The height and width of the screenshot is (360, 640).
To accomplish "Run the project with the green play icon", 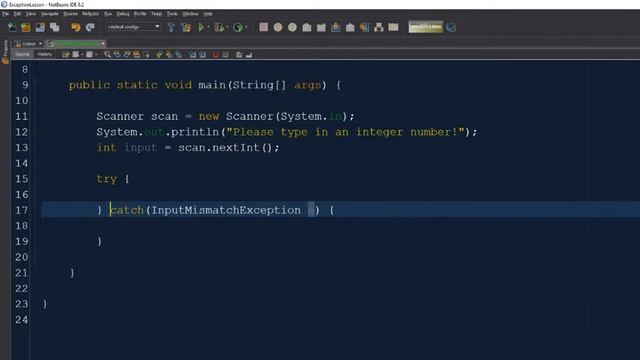I will (201, 27).
